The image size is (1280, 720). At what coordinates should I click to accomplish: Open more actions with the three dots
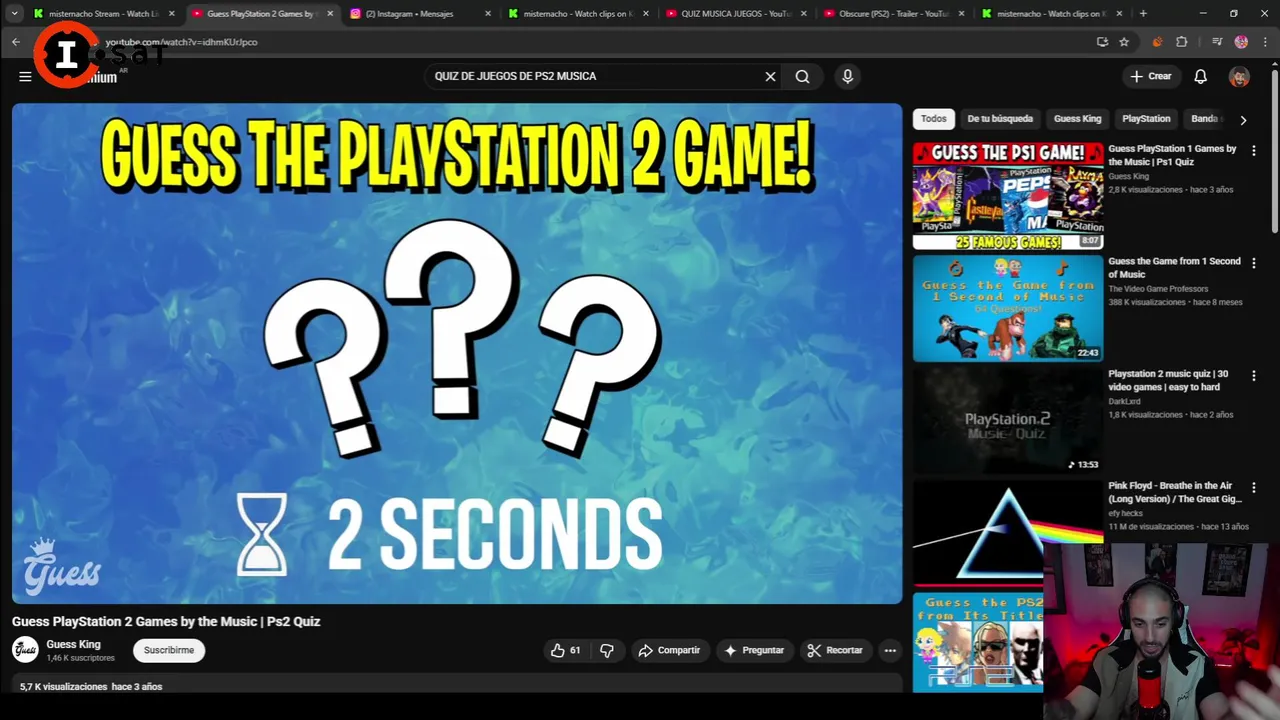point(890,650)
